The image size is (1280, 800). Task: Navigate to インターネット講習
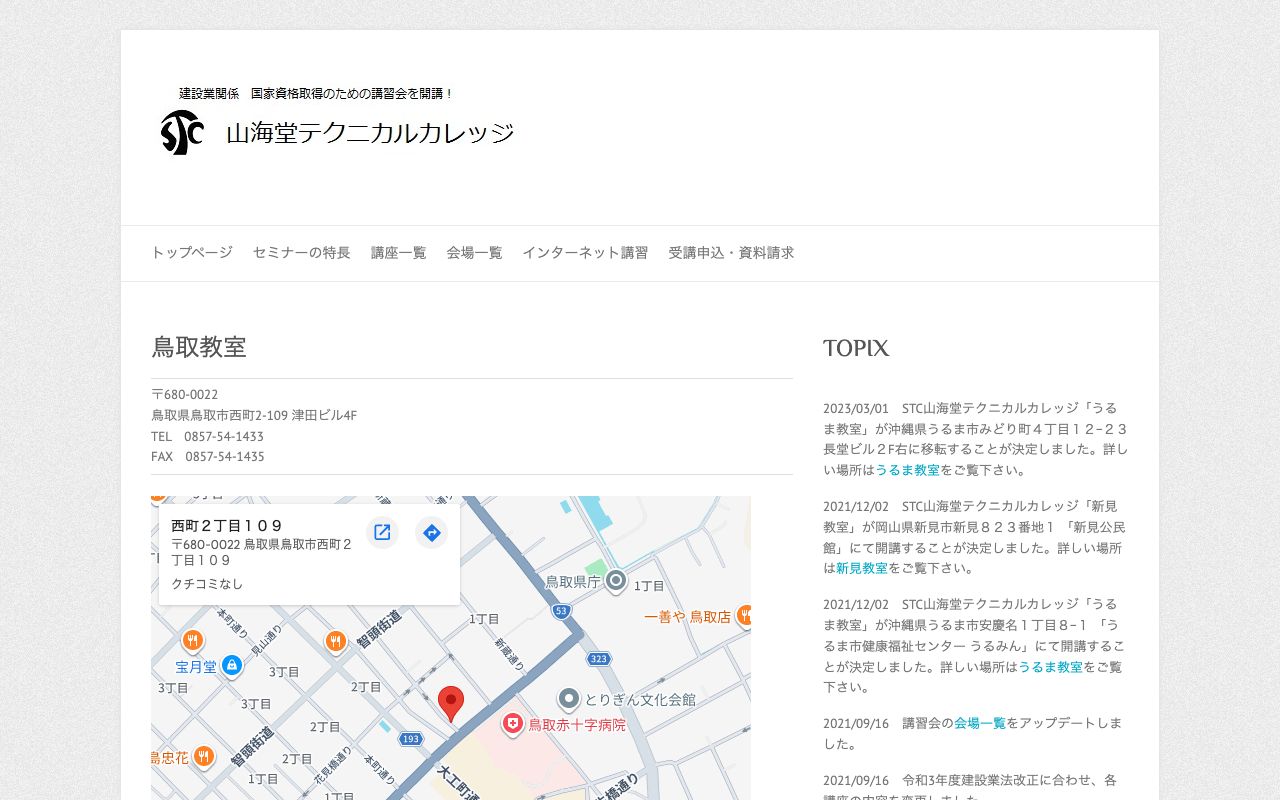tap(585, 253)
